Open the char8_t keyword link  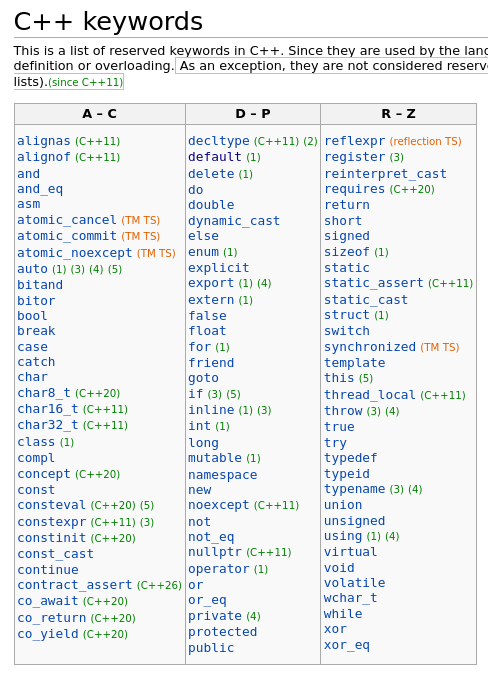point(44,393)
